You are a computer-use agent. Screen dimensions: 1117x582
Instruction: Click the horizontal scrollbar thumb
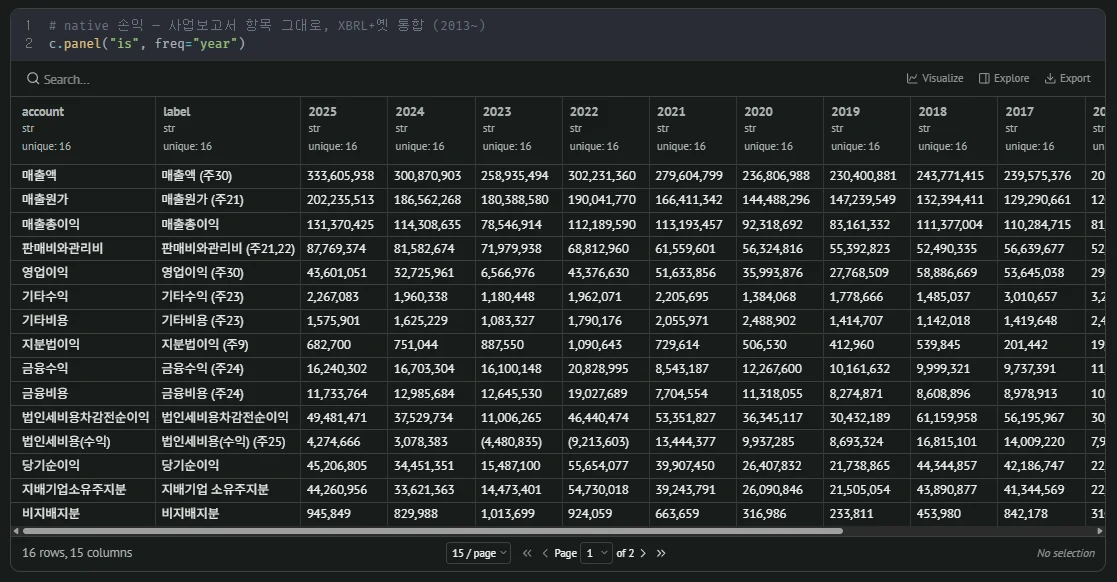click(x=432, y=531)
